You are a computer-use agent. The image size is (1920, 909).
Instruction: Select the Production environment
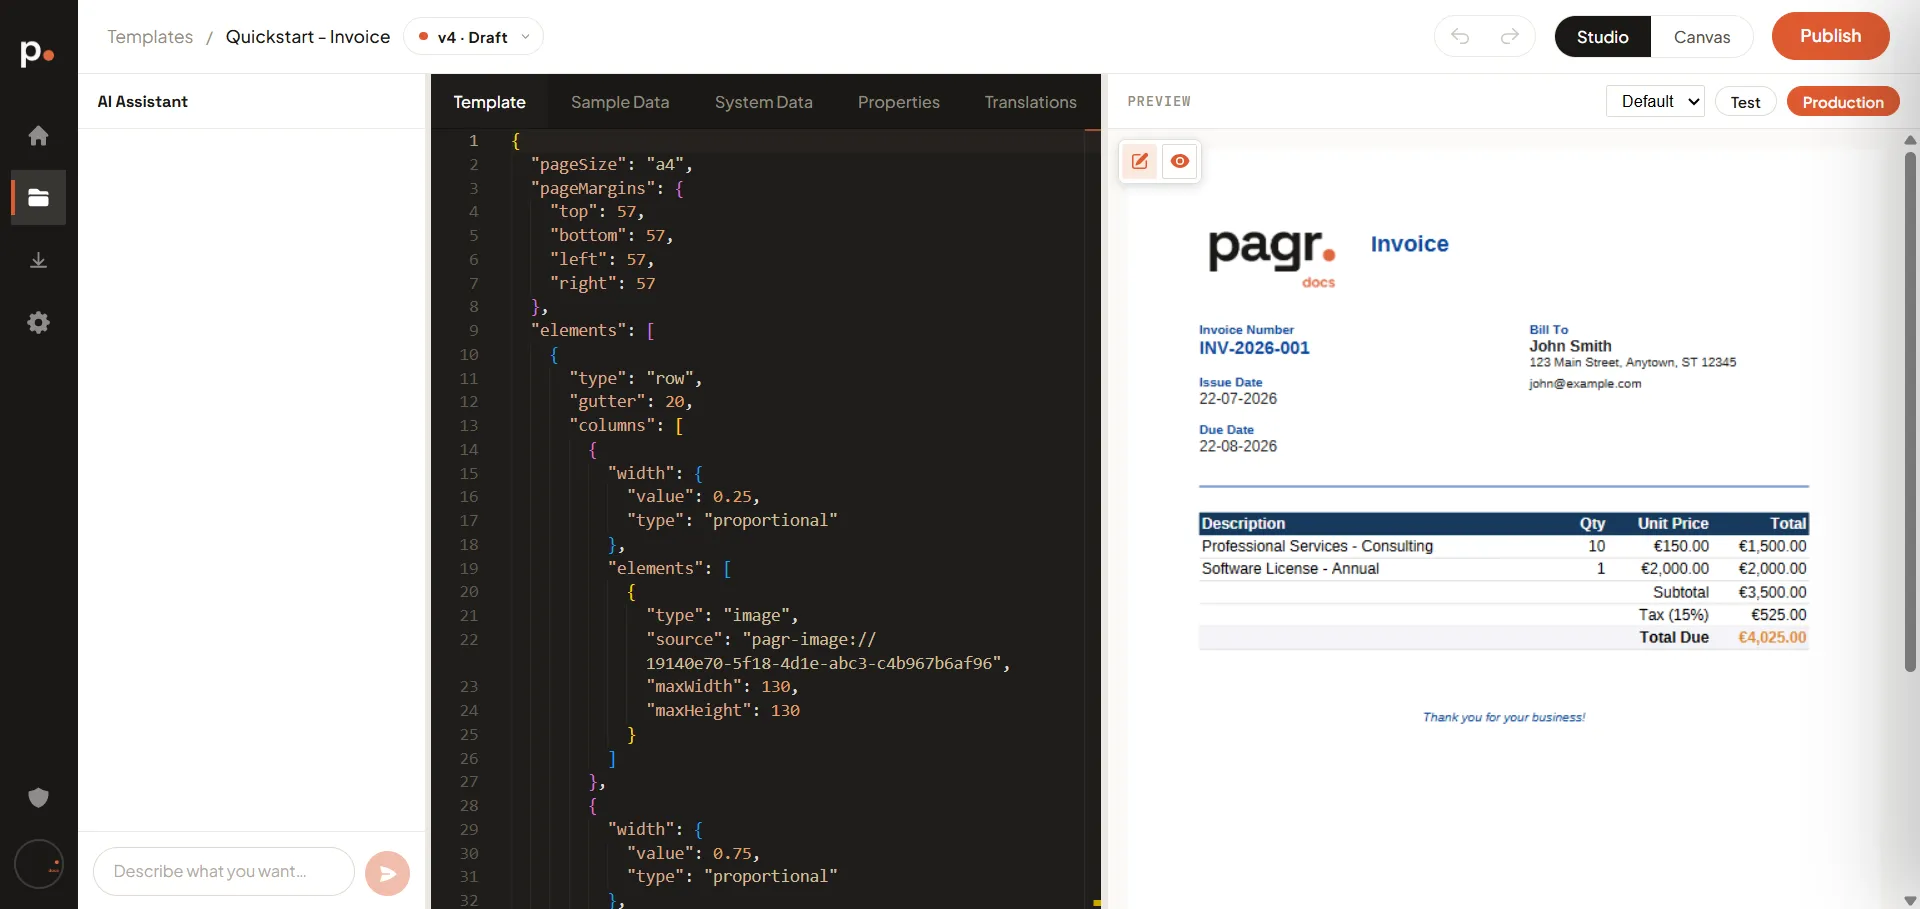(x=1842, y=102)
